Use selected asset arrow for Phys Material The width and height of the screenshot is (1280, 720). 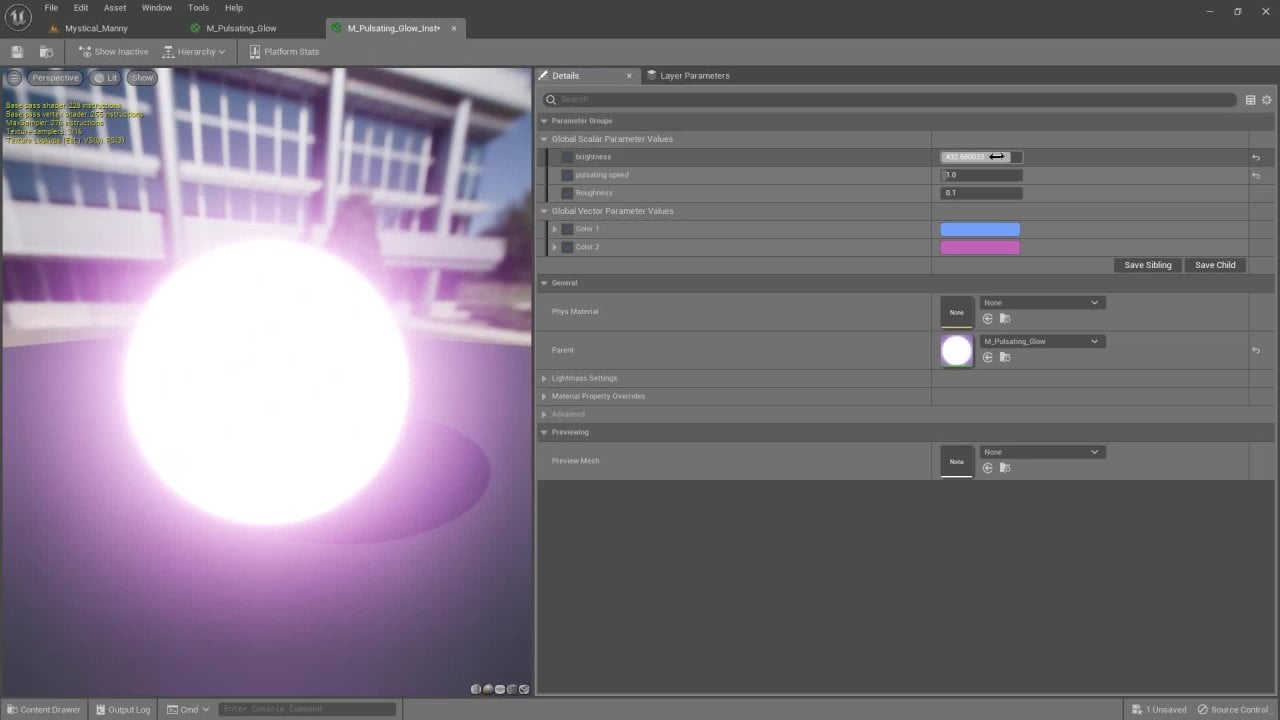[x=988, y=319]
